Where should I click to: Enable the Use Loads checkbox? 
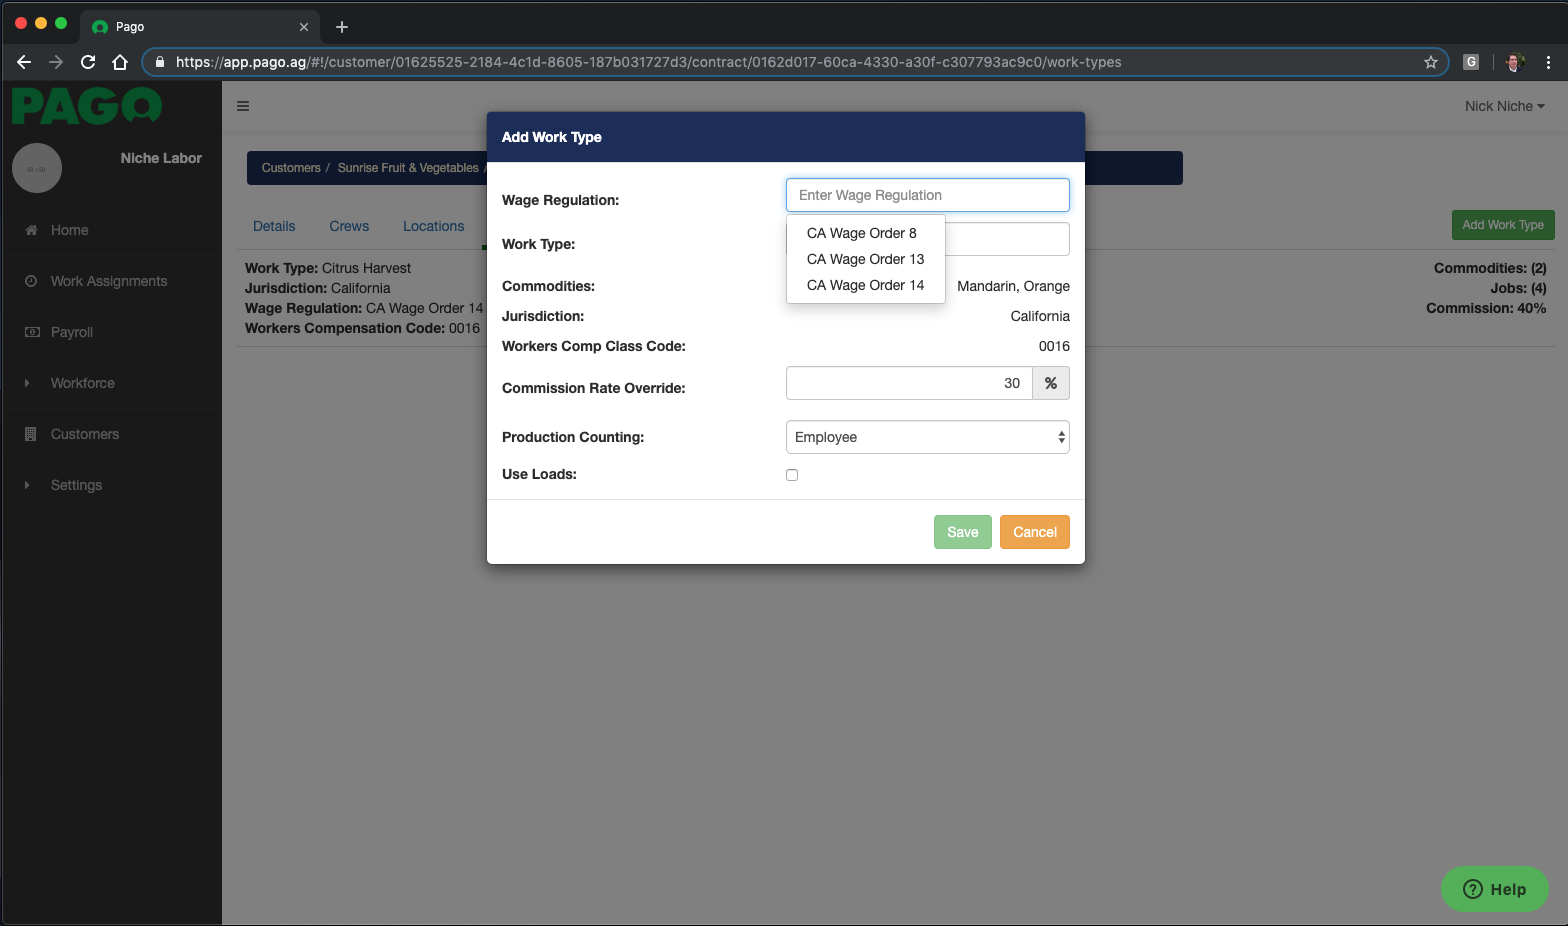pyautogui.click(x=792, y=475)
